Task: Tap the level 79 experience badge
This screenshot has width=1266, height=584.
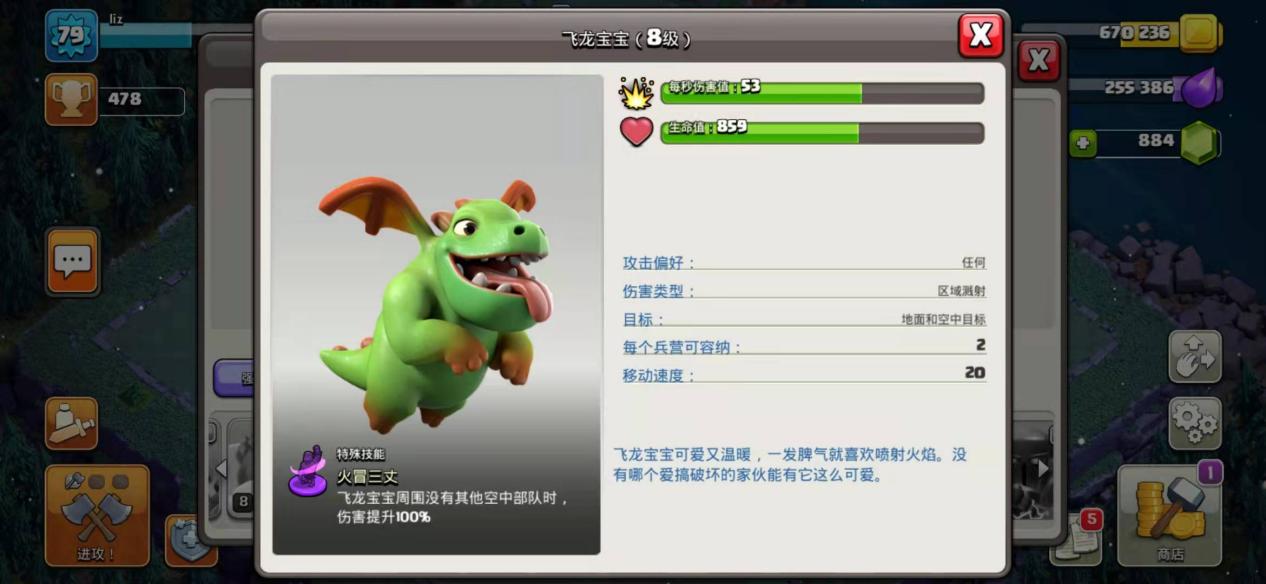Action: point(71,35)
